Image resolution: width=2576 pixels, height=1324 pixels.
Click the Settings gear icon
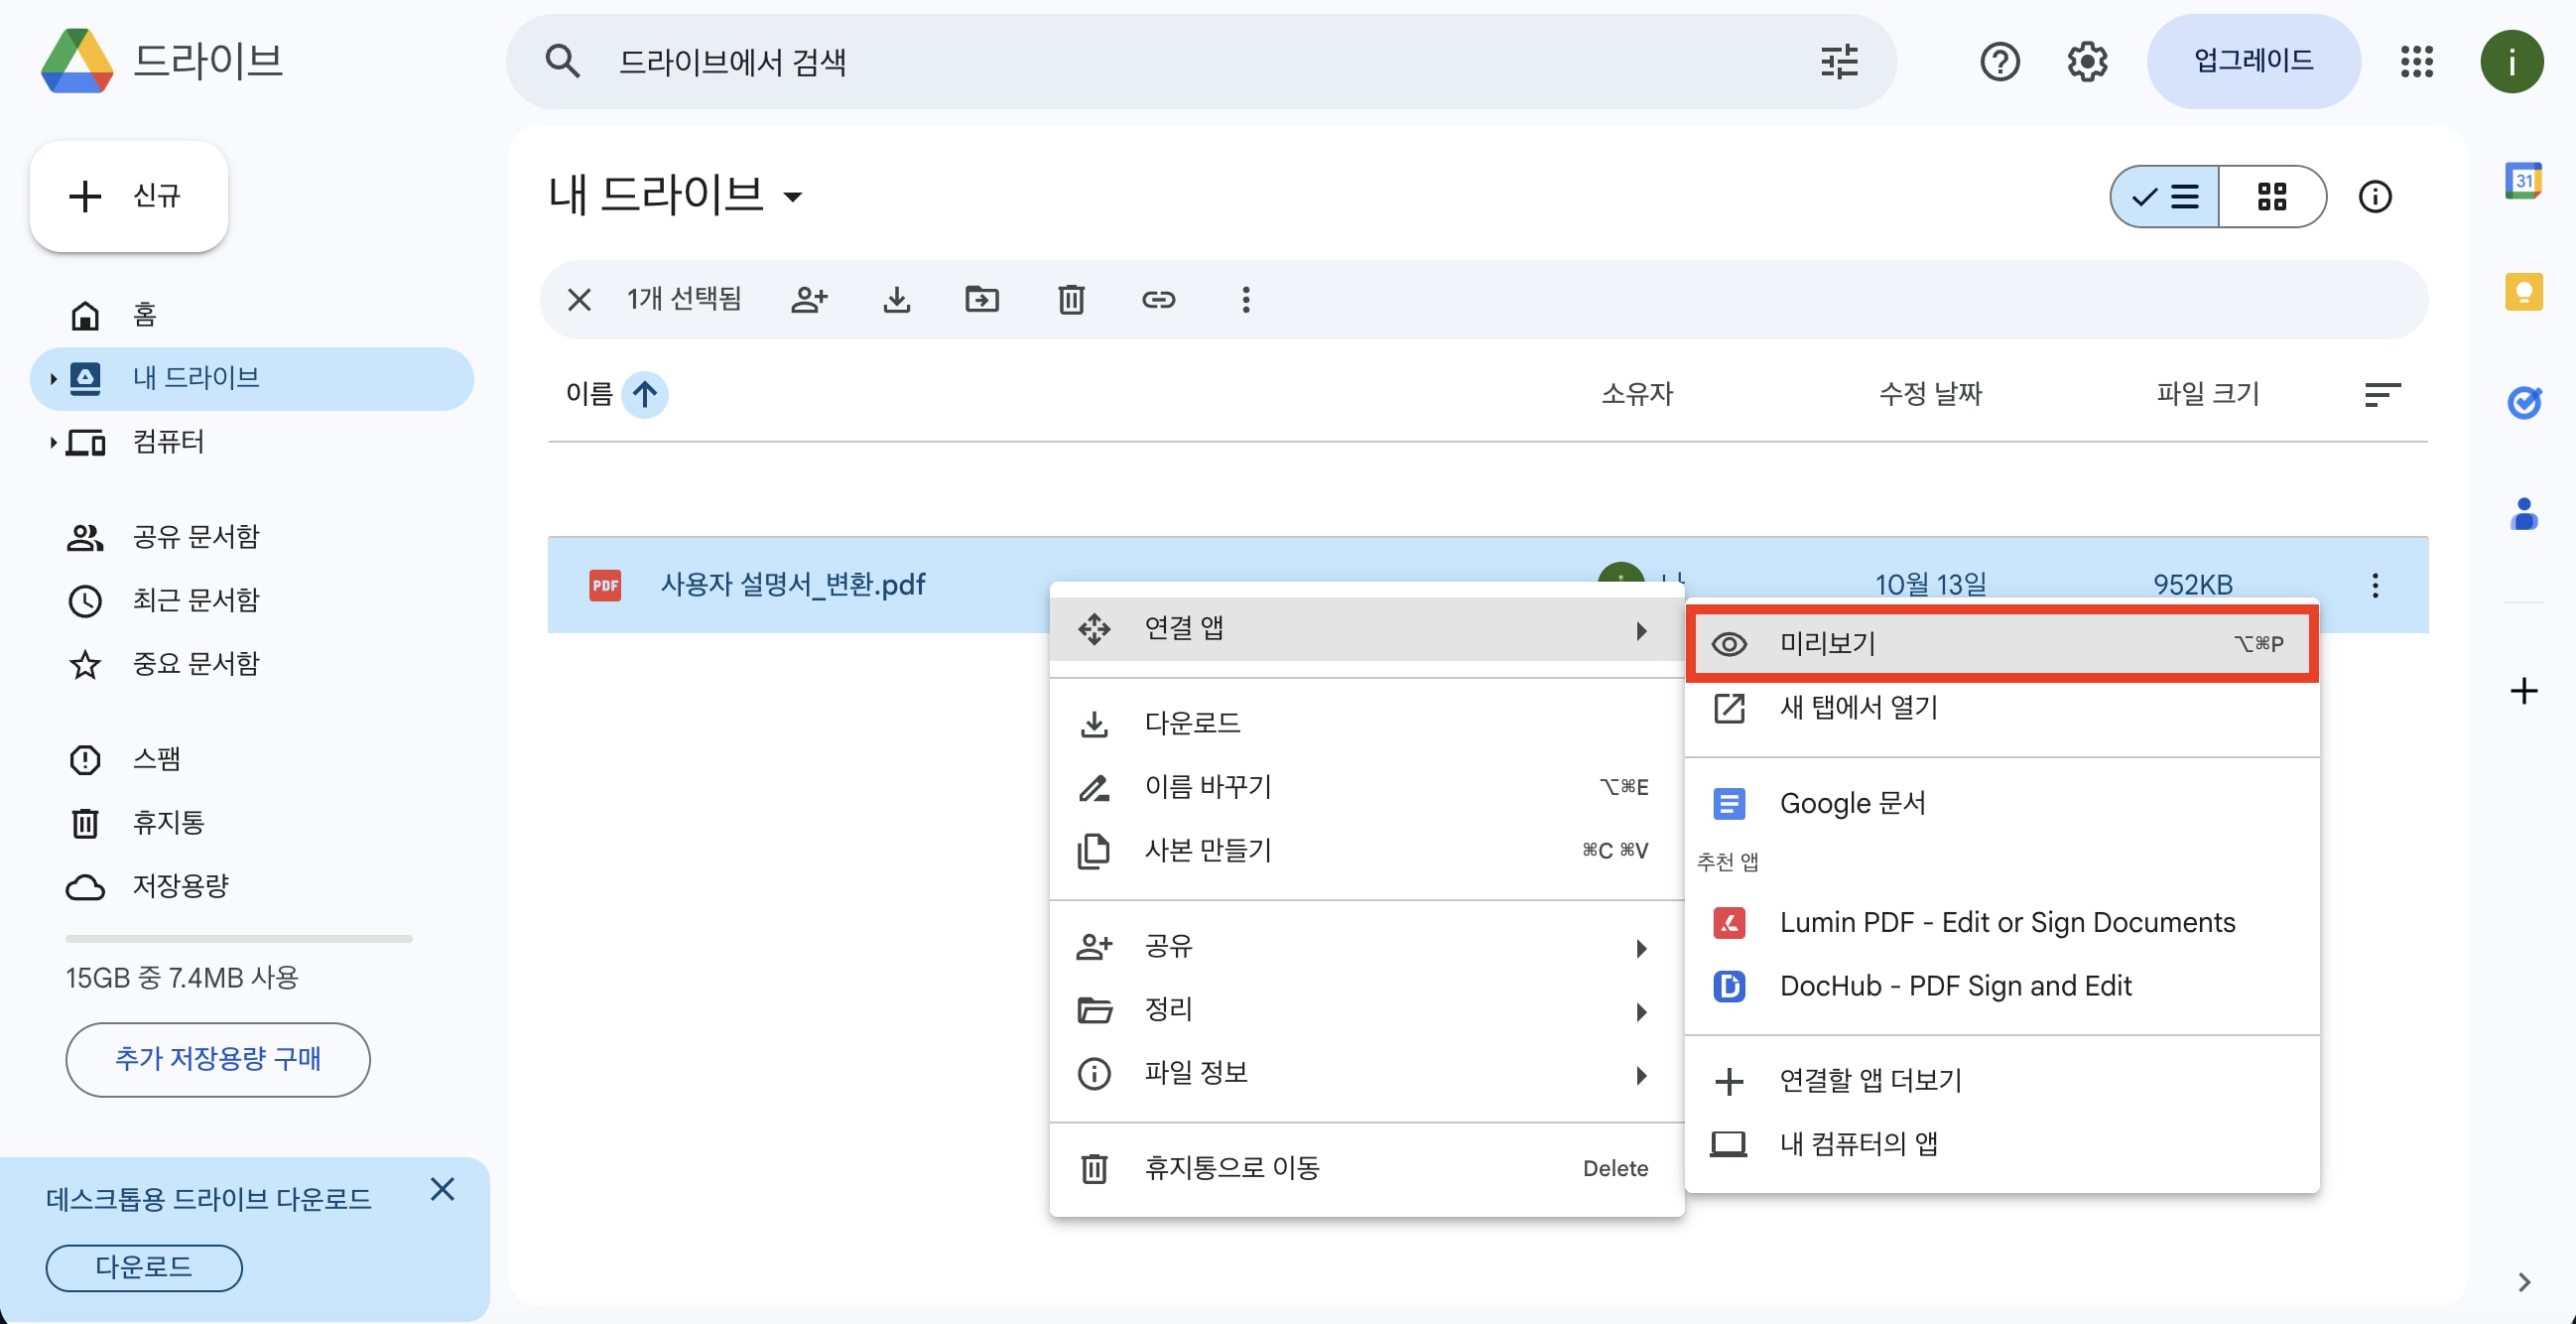coord(2087,62)
